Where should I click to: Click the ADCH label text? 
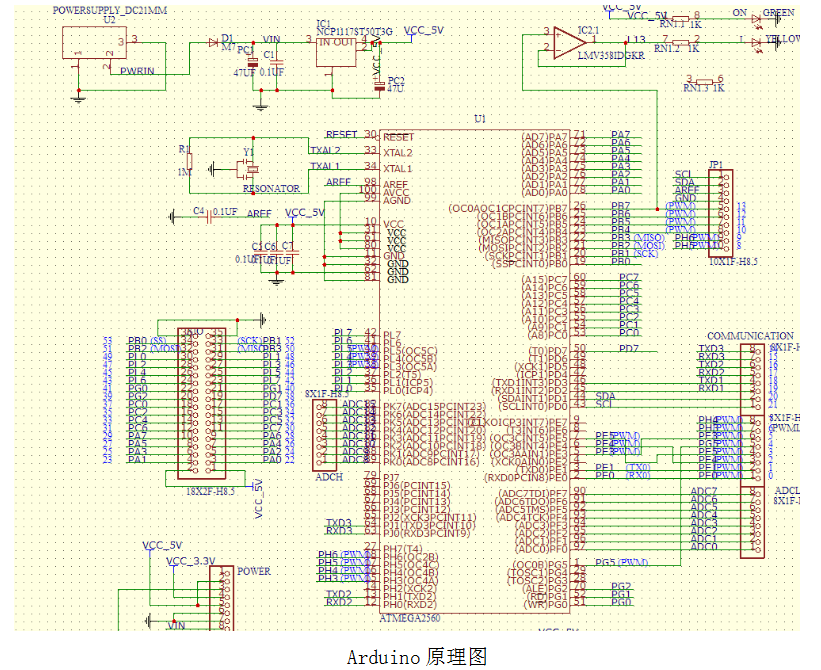pos(329,477)
